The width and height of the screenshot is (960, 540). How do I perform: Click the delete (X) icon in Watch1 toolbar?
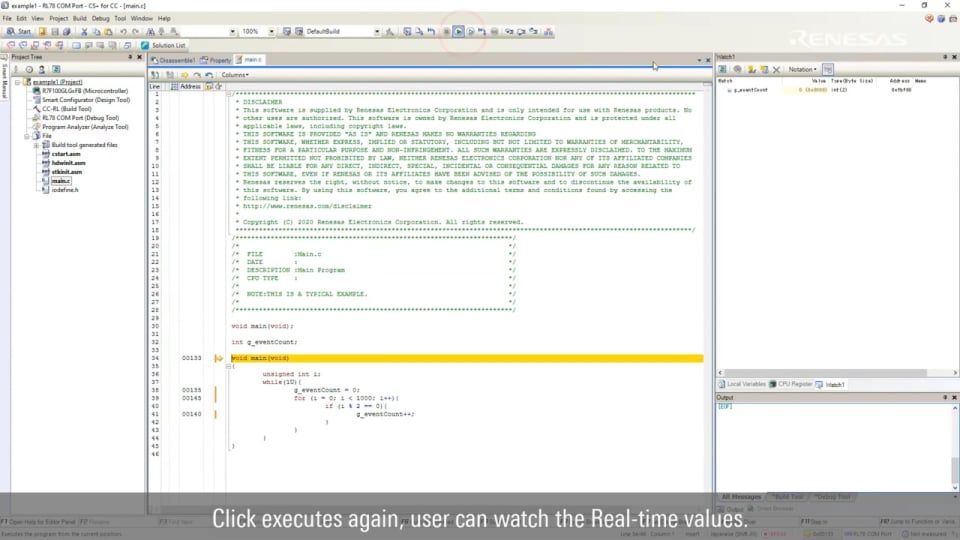pos(776,69)
